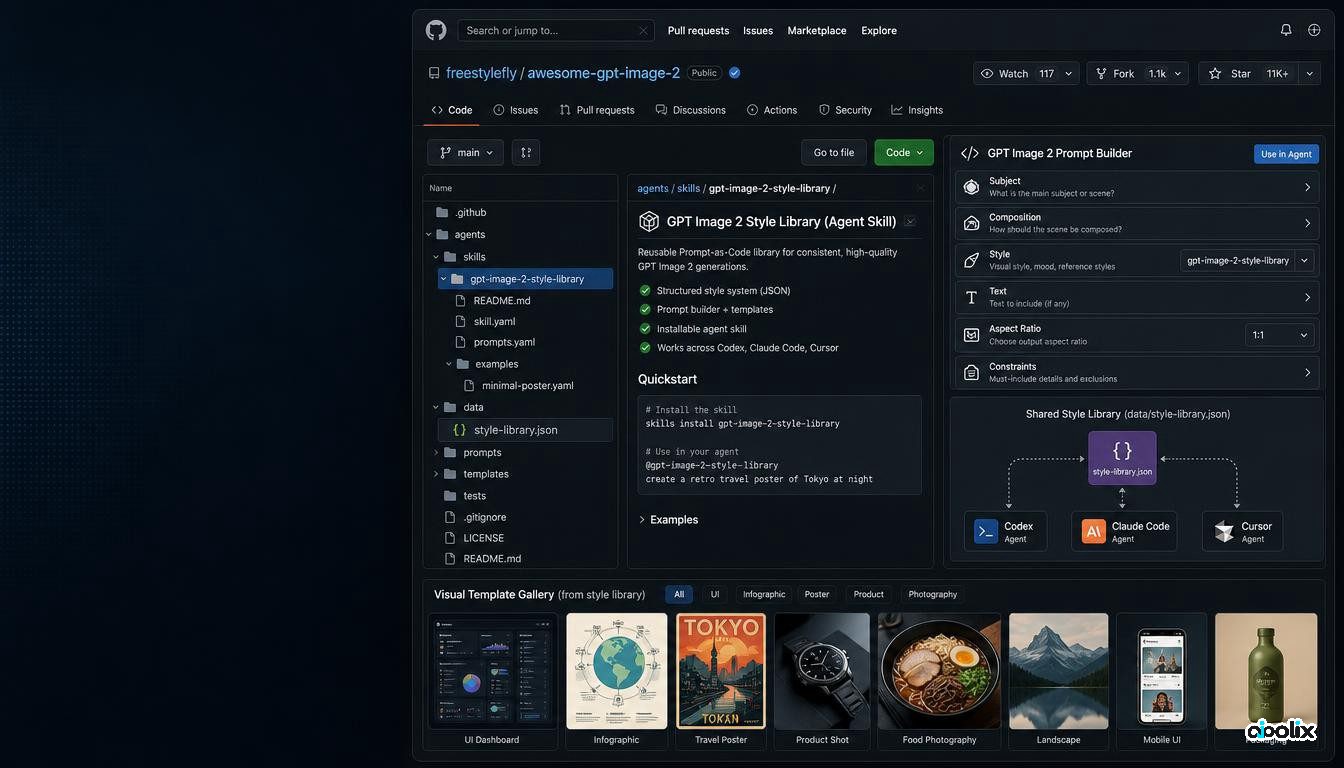Screen dimensions: 1344x768
Task: Filter gallery by Photography
Action: pos(933,594)
